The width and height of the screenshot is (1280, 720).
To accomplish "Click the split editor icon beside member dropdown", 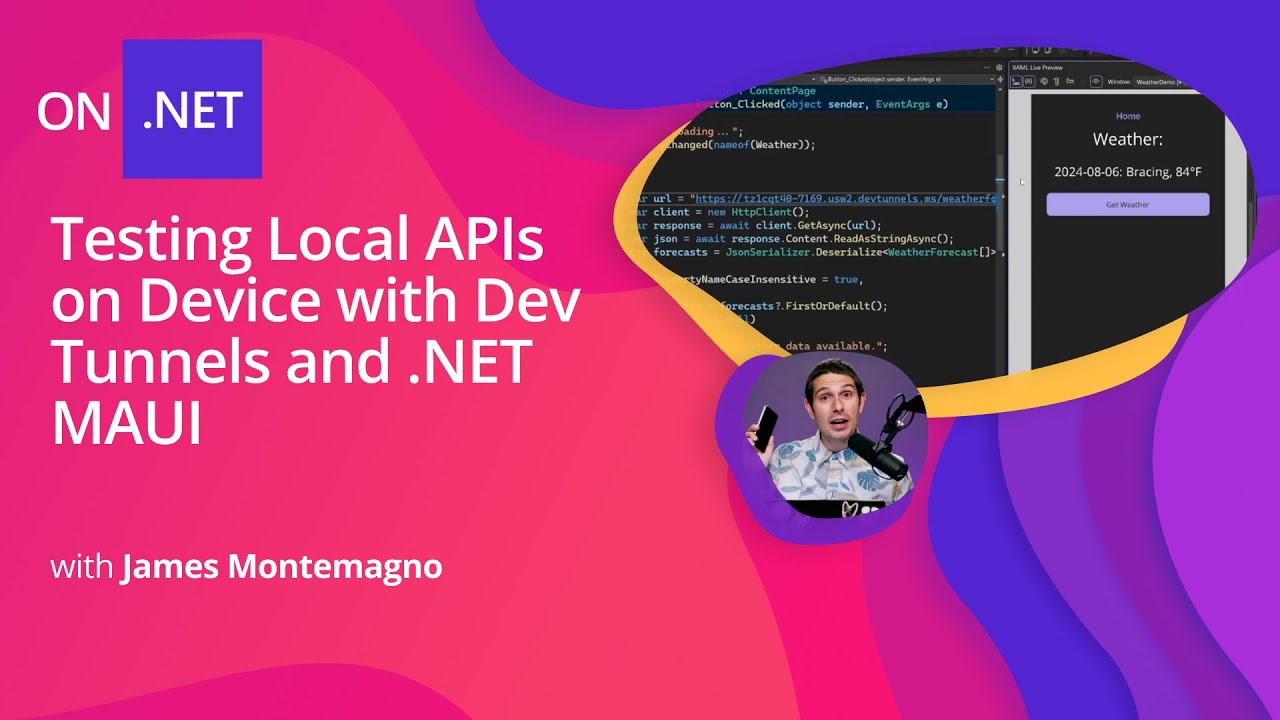I will 1000,79.
